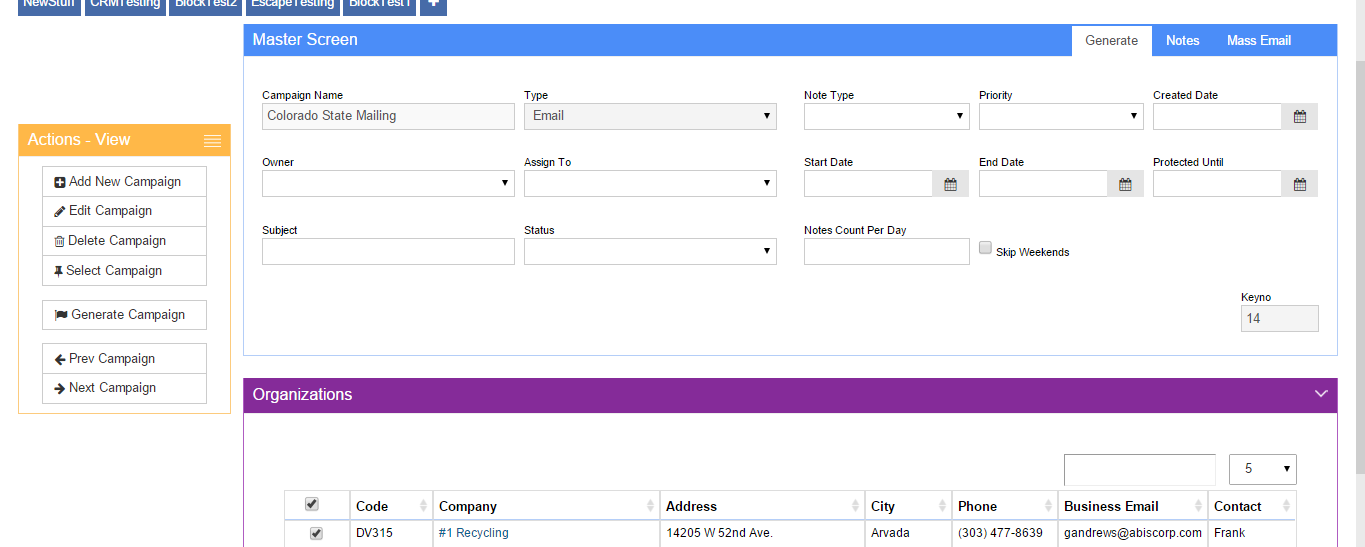This screenshot has height=547, width=1365.
Task: Click the Actions panel hamburger menu icon
Action: click(x=212, y=141)
